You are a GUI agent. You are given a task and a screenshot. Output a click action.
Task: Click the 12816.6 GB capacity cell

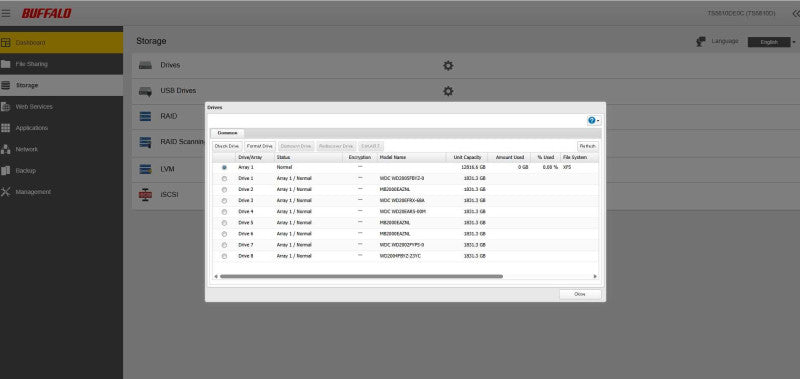pyautogui.click(x=473, y=167)
